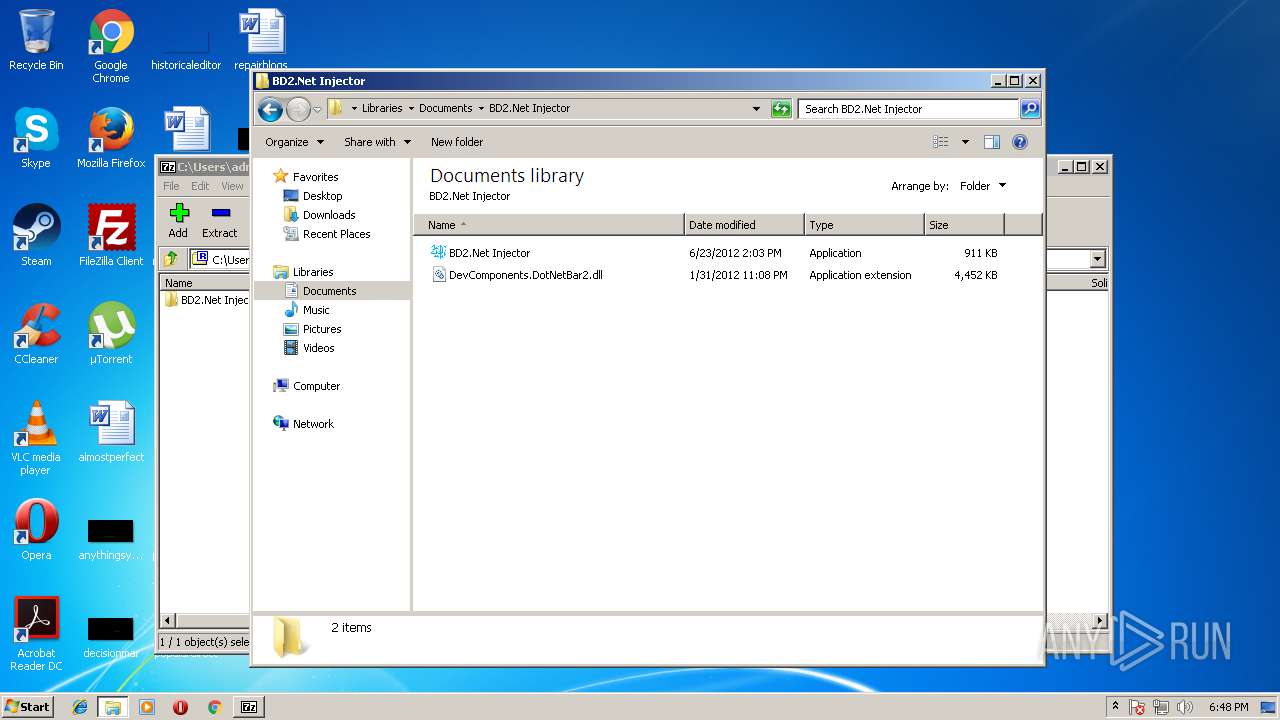Open Videos library in navigation pane
Viewport: 1280px width, 720px height.
(x=318, y=348)
